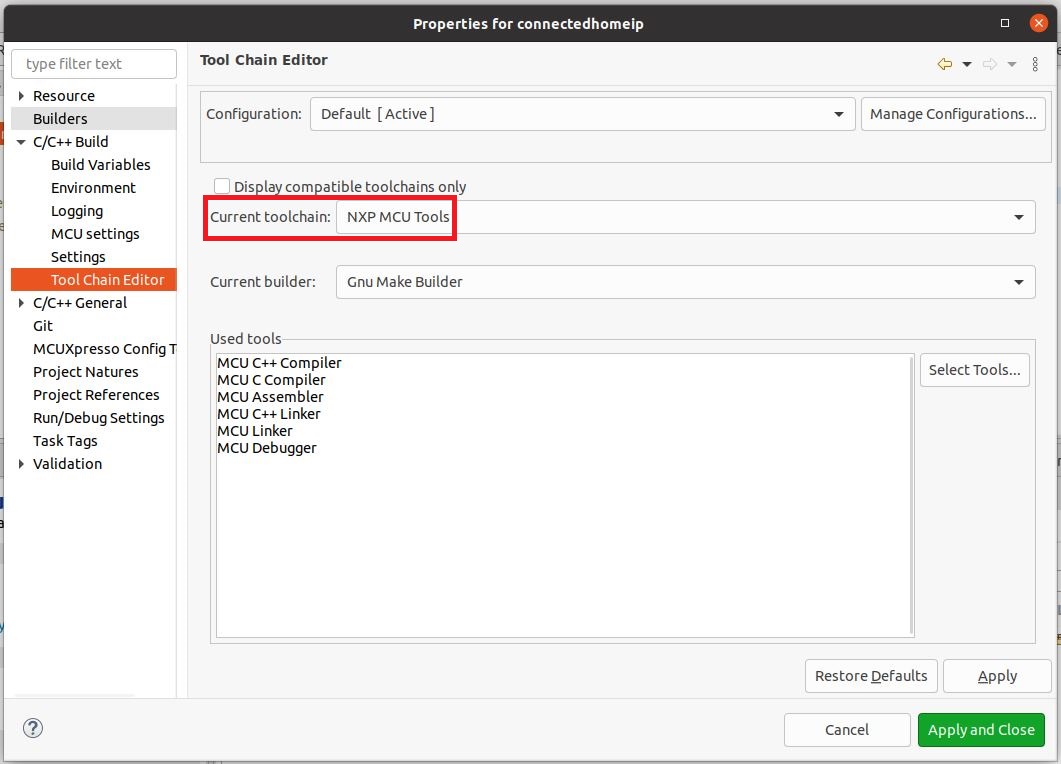Select Run/Debug Settings page

[x=99, y=418]
